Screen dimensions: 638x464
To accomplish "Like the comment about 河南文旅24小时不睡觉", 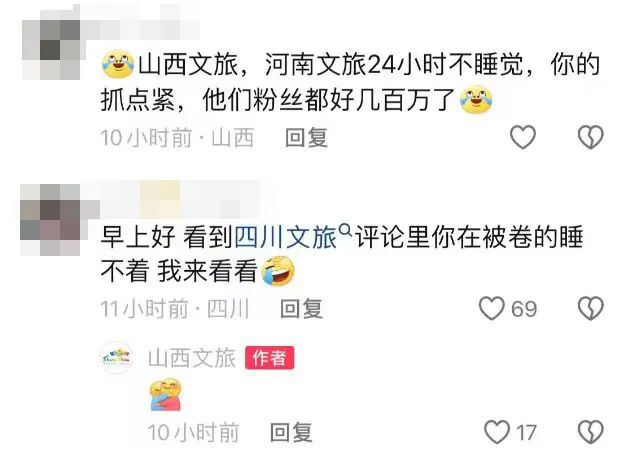I will pyautogui.click(x=523, y=137).
